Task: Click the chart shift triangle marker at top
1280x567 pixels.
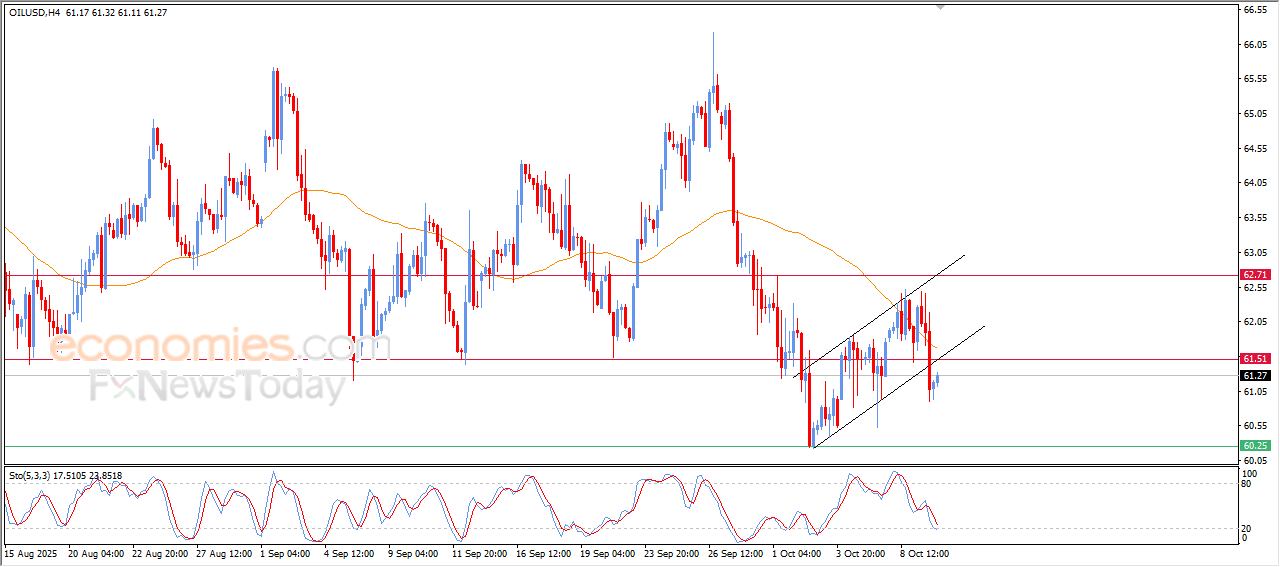Action: click(939, 7)
